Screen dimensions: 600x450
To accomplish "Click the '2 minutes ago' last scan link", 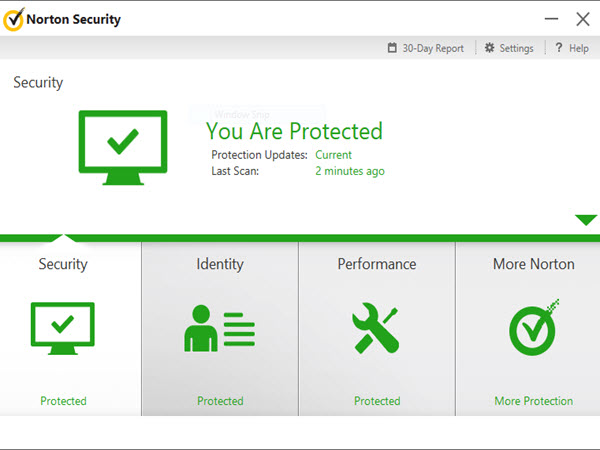I will click(350, 171).
